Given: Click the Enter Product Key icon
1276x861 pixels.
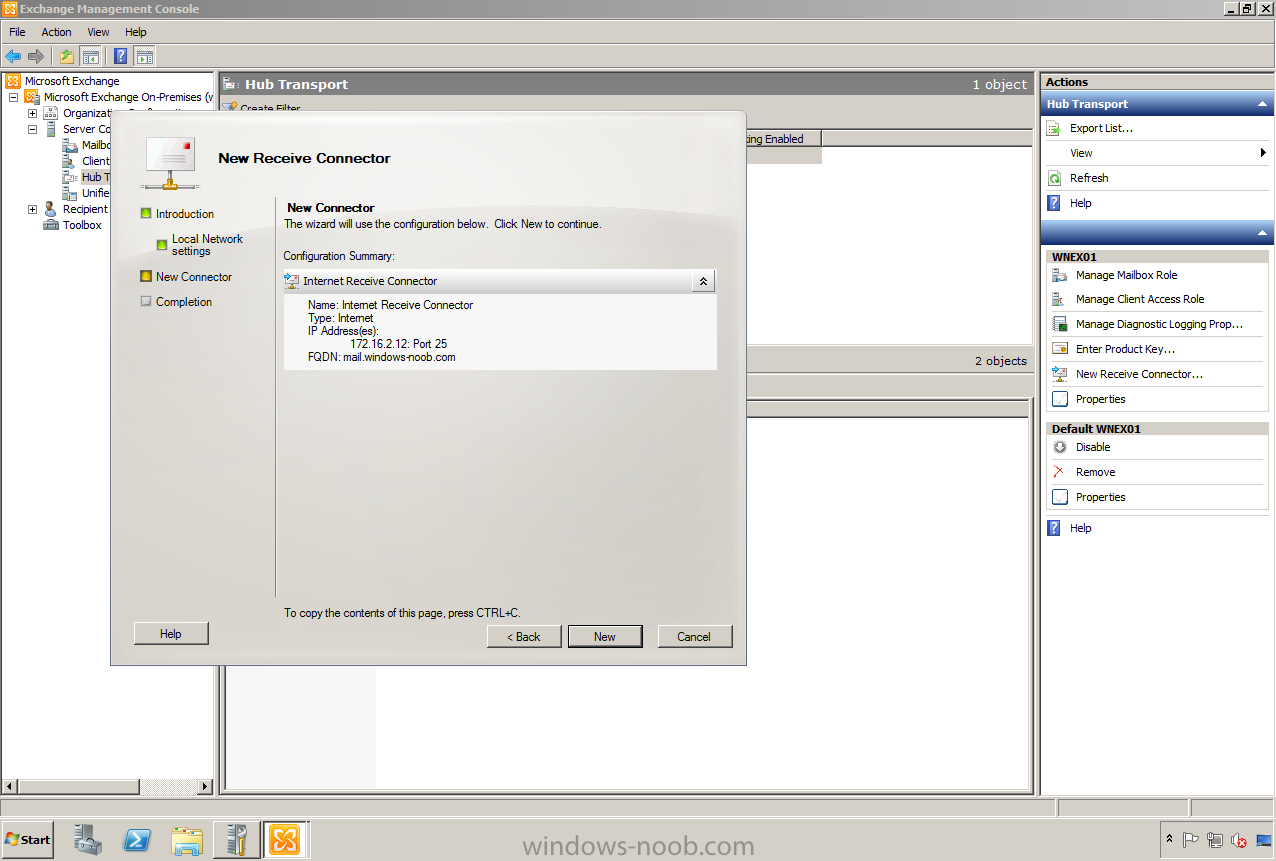Looking at the screenshot, I should point(1060,349).
